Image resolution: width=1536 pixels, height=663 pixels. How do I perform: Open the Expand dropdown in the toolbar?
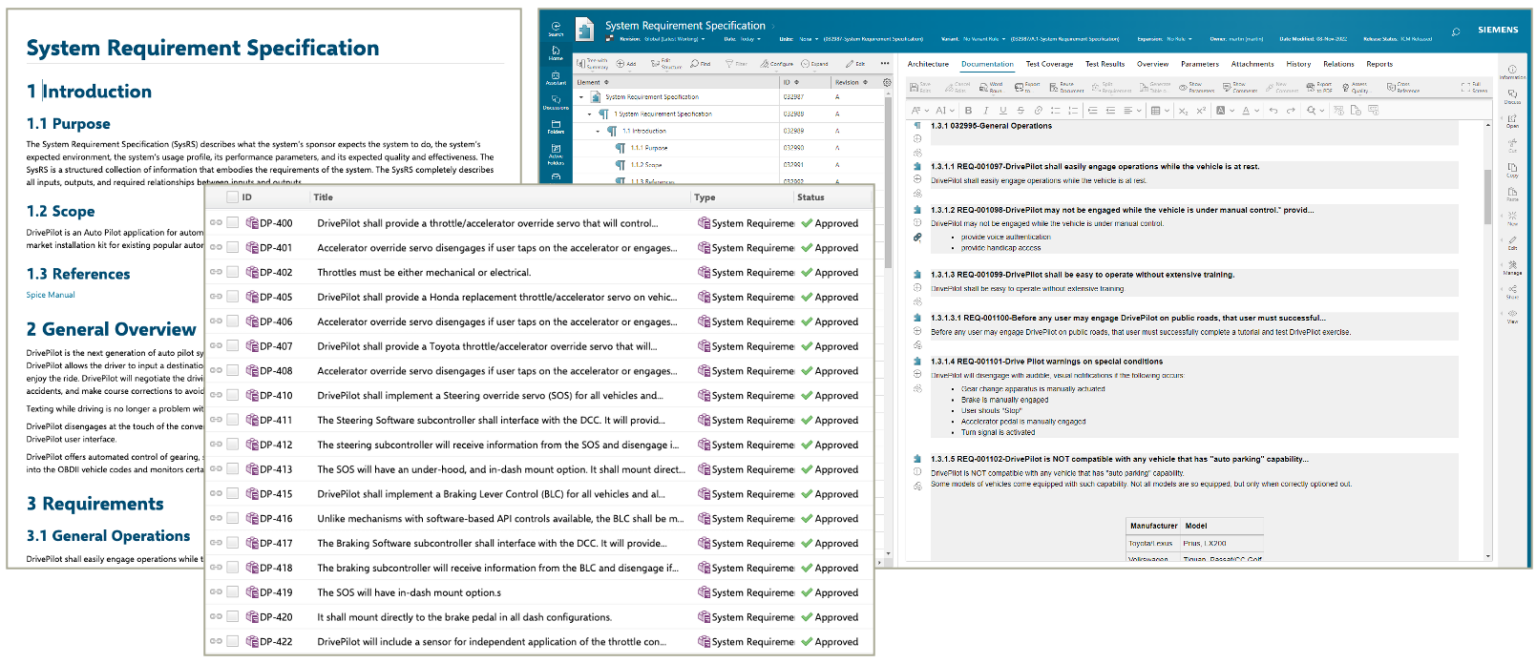819,65
